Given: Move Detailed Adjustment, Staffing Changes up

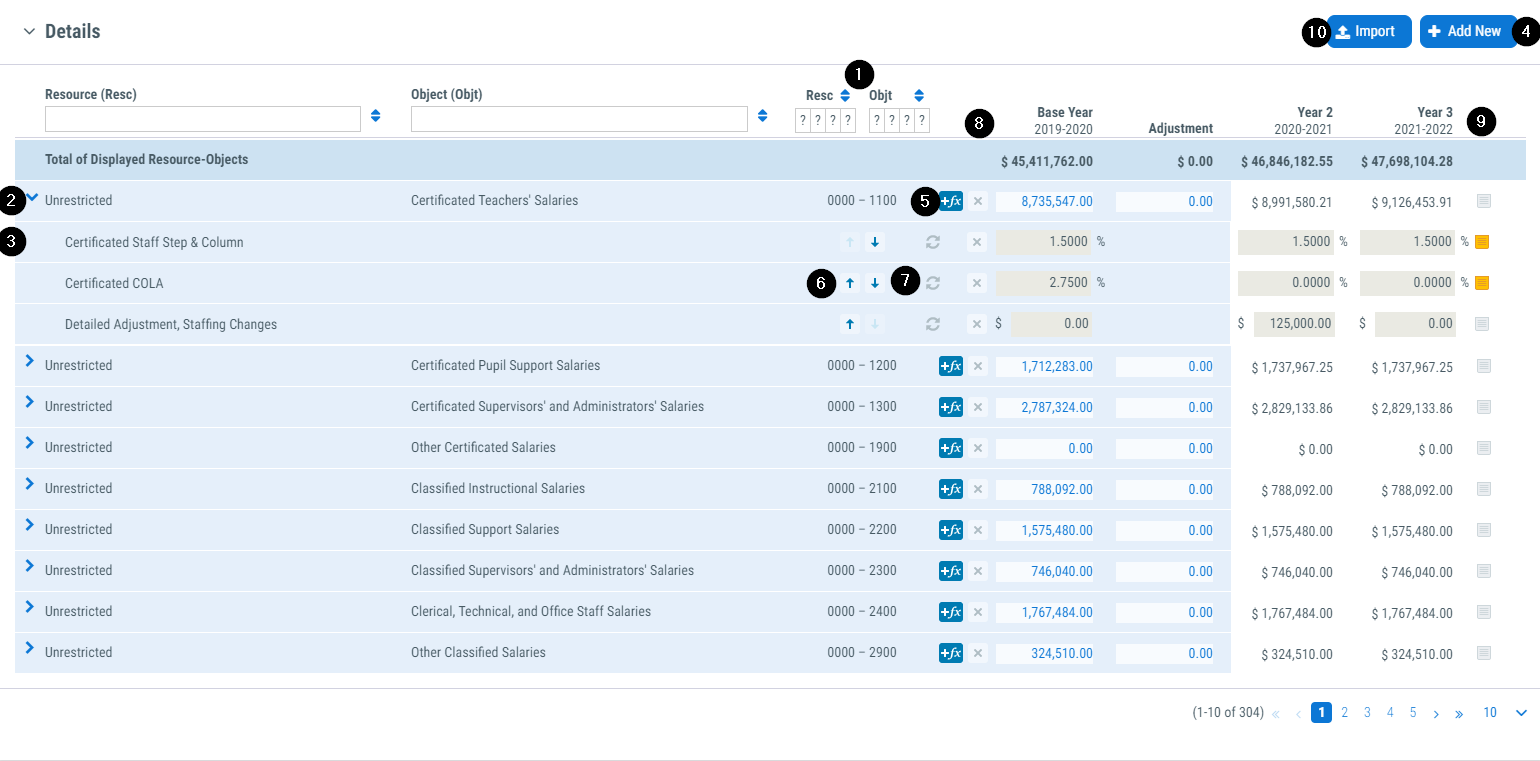Looking at the screenshot, I should click(x=850, y=324).
